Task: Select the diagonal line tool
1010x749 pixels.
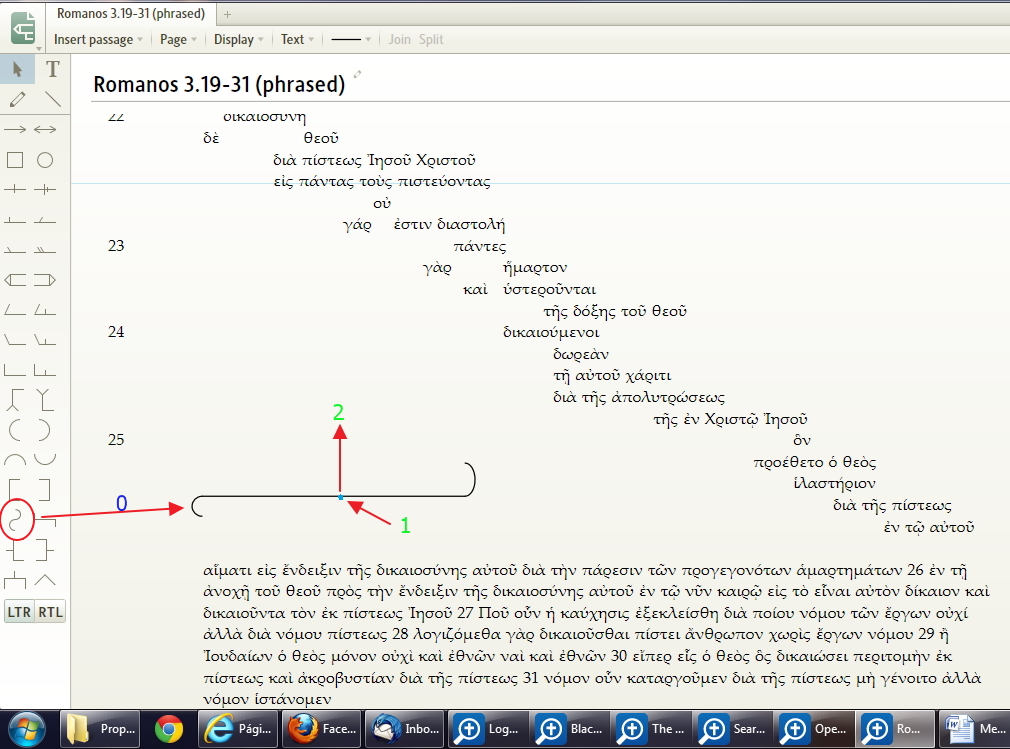Action: (52, 99)
